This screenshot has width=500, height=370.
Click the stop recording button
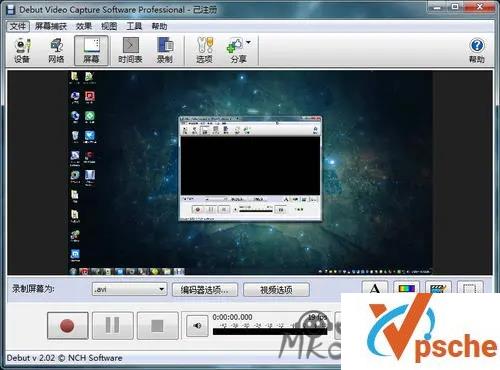(157, 325)
